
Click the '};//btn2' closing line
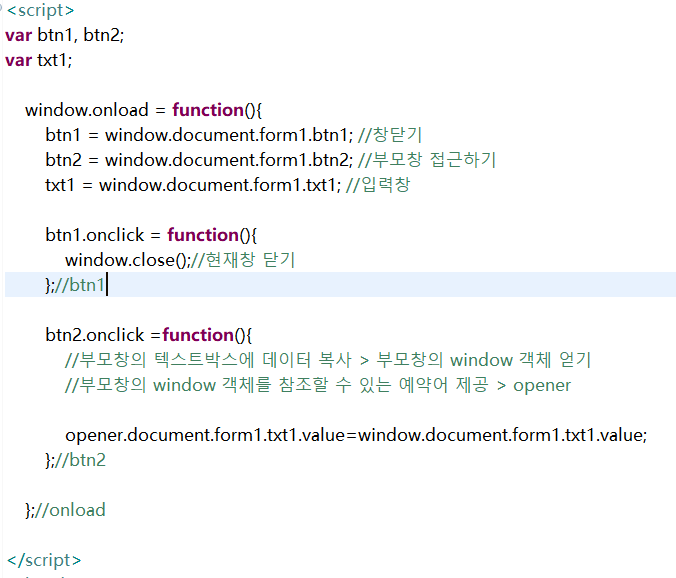pos(75,460)
